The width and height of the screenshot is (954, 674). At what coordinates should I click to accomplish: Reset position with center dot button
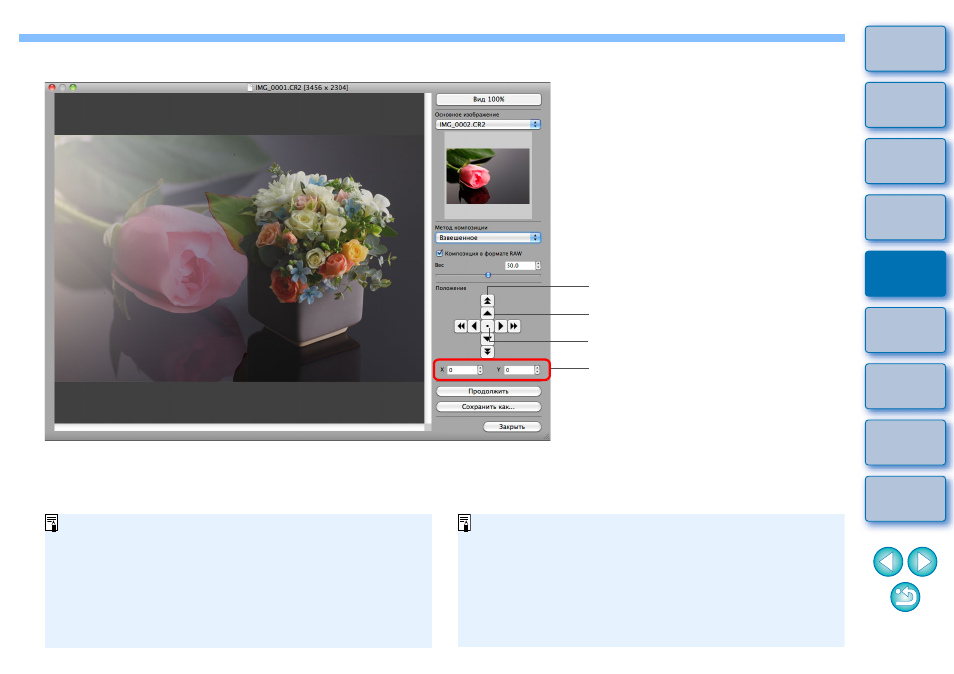click(x=487, y=327)
